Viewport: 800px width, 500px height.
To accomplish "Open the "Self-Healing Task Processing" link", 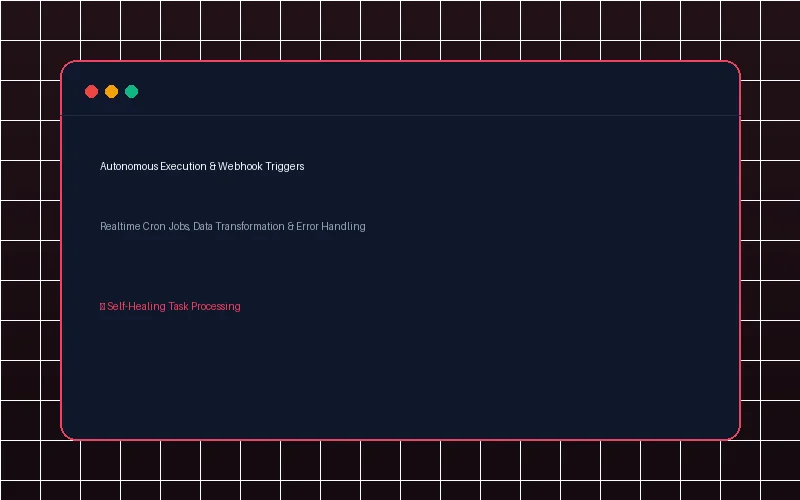I will click(170, 306).
